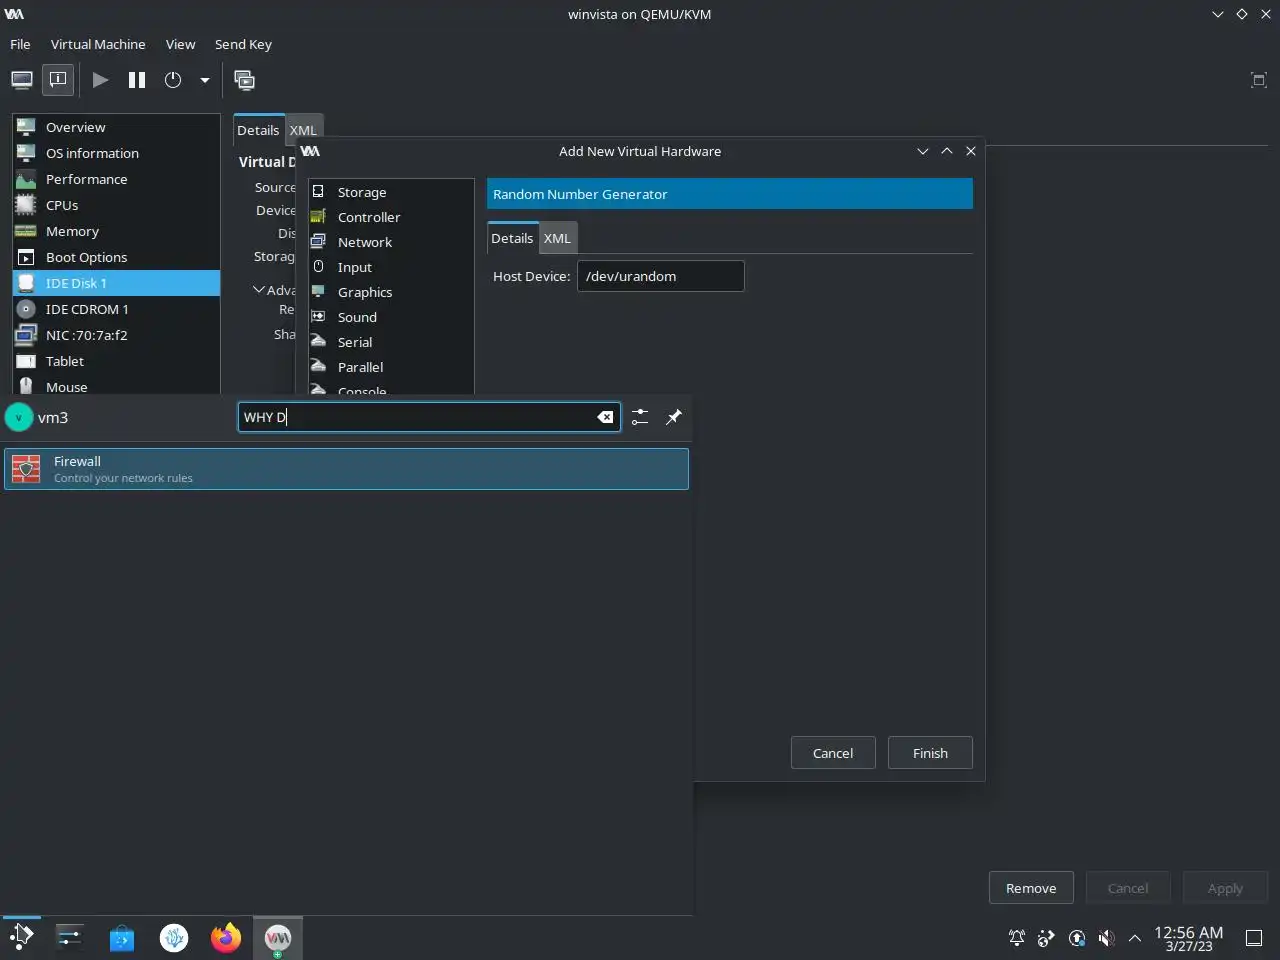Screen dimensions: 1280x960
Task: Open Details tab of main window
Action: pos(258,130)
